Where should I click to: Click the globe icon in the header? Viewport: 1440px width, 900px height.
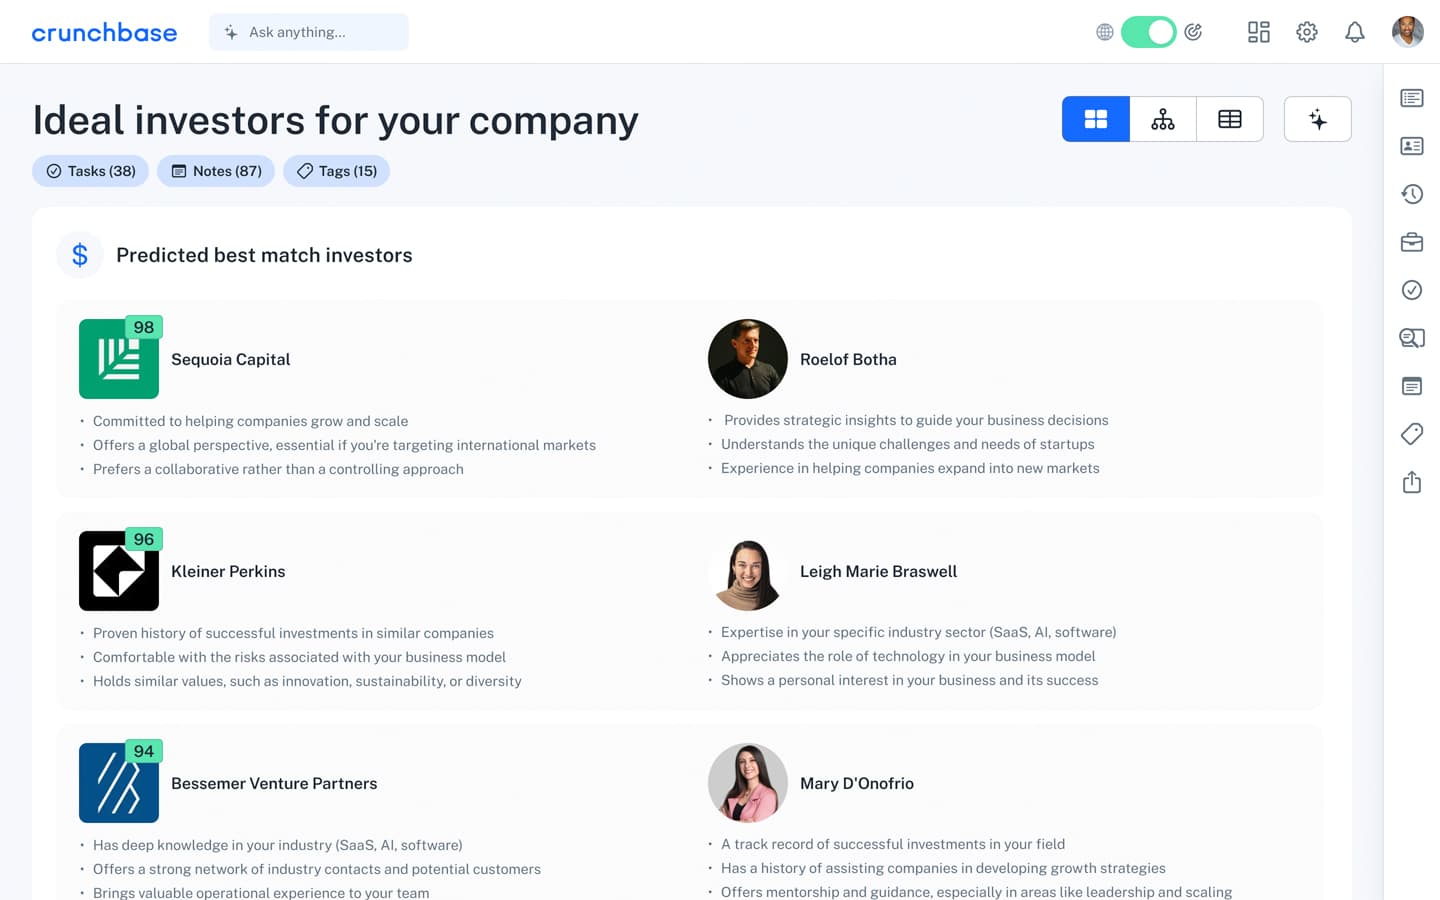tap(1104, 32)
